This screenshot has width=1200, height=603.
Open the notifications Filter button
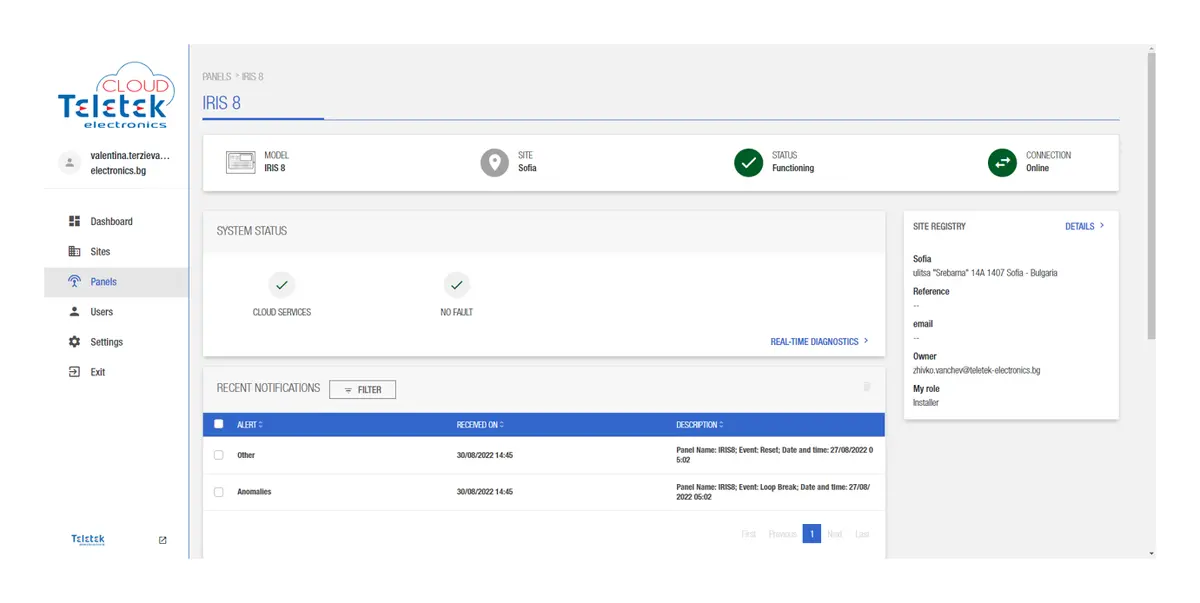pos(363,390)
